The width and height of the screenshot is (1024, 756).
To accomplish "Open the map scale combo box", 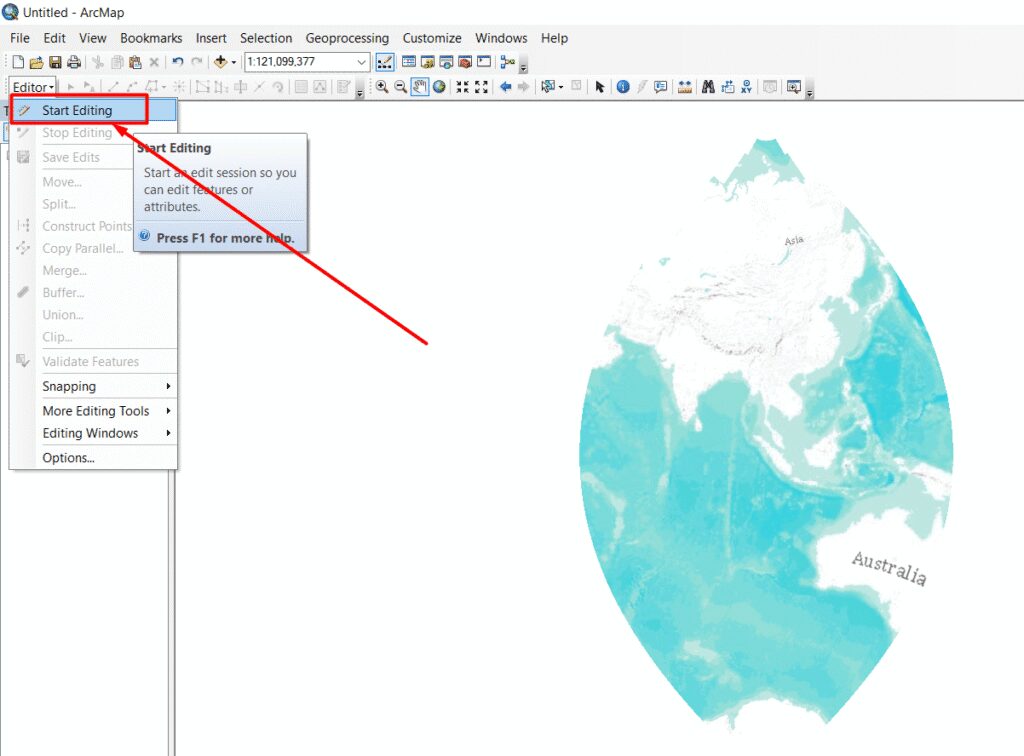I will tap(307, 62).
